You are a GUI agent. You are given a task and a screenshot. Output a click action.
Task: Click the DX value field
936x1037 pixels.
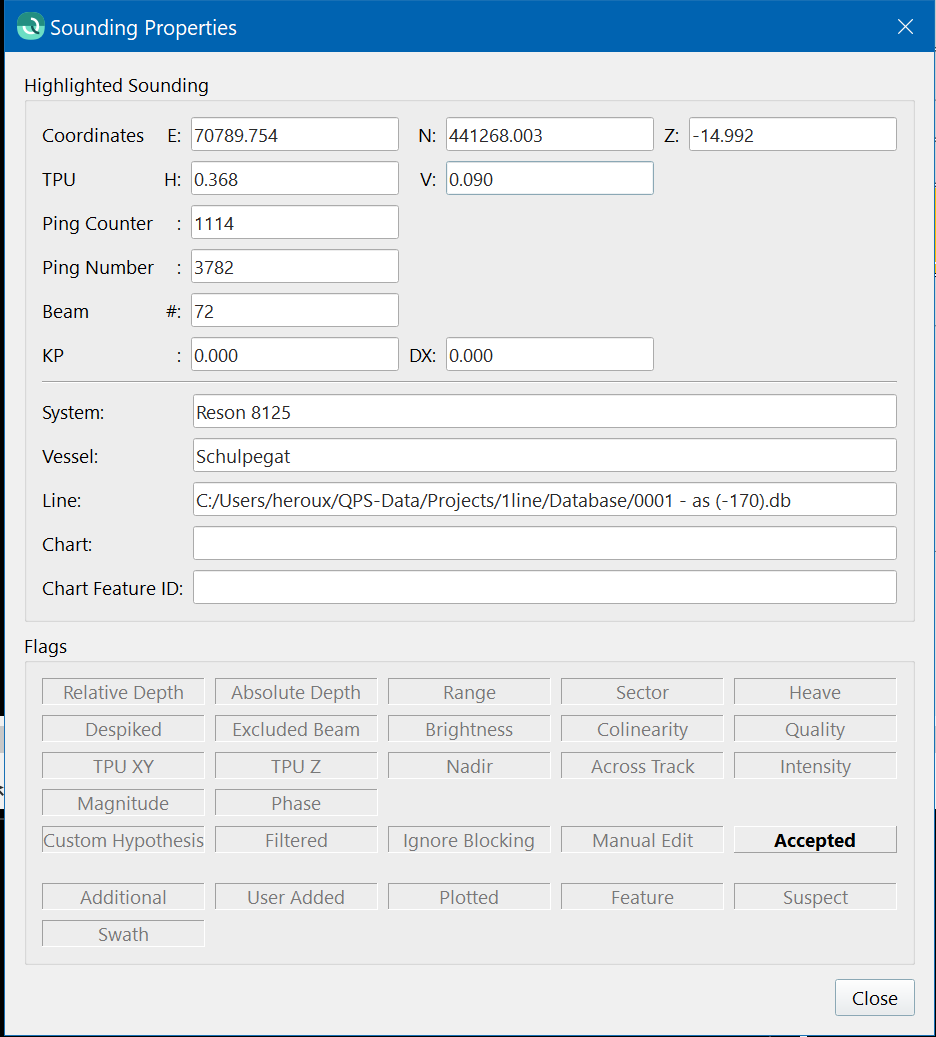(550, 354)
